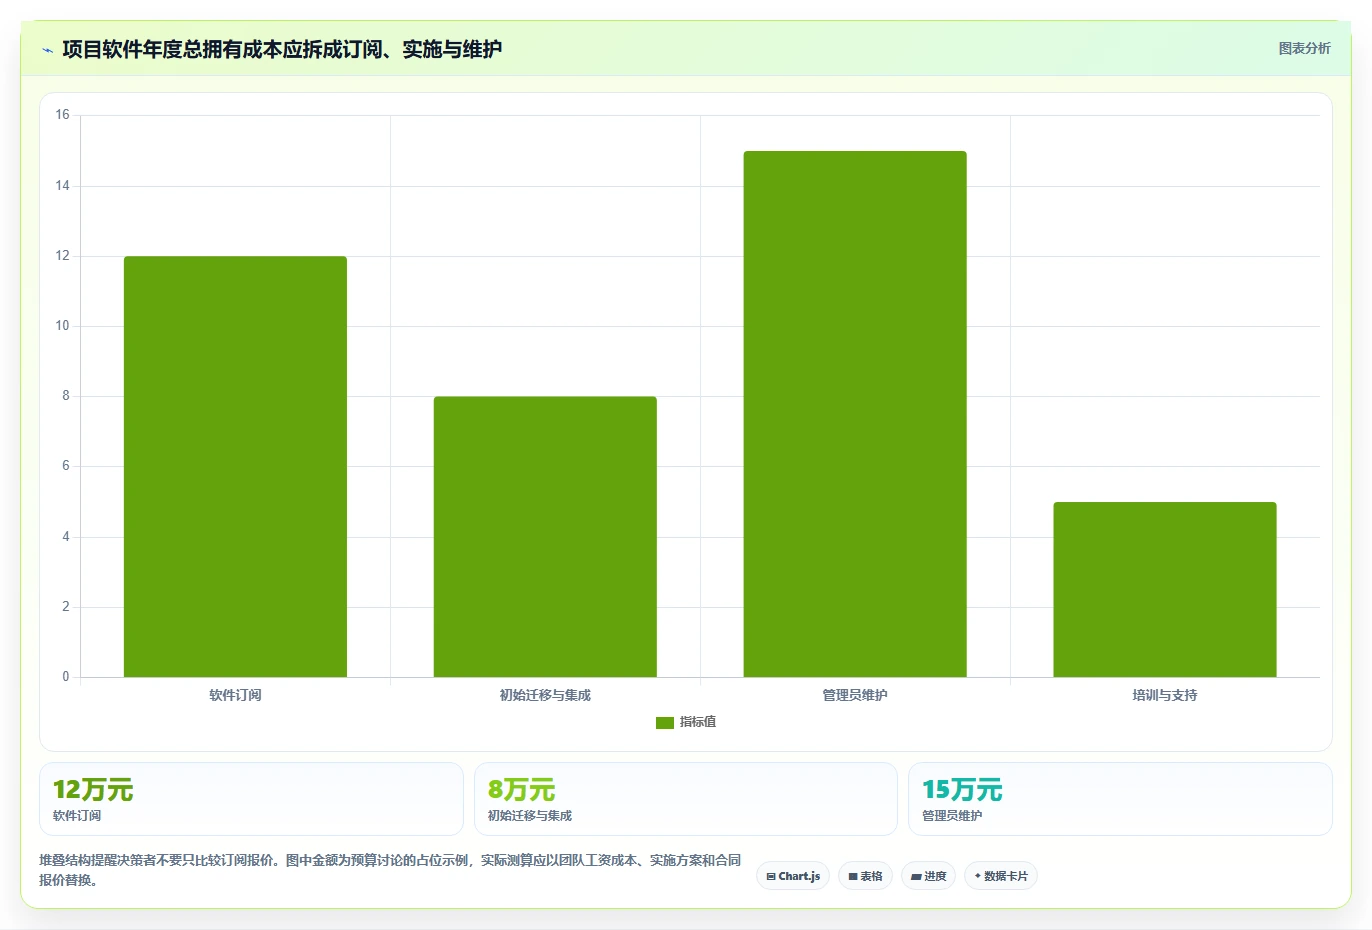
Task: Select the 表格 tag
Action: tap(865, 876)
